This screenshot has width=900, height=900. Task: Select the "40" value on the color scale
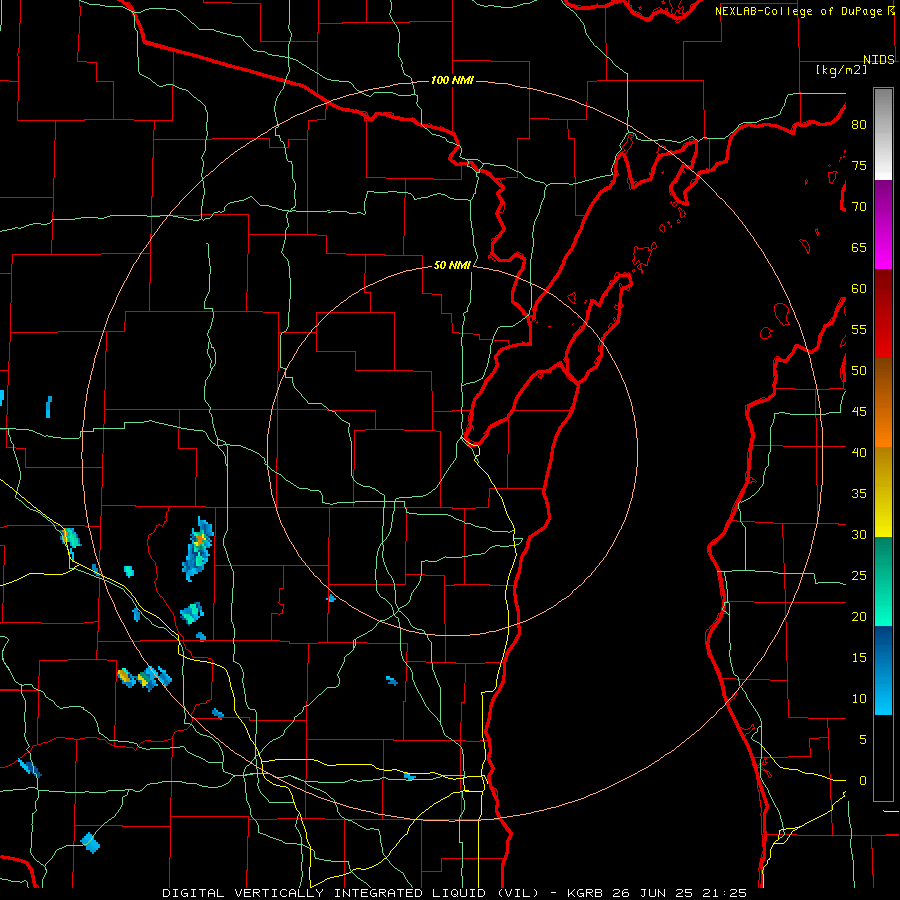[859, 452]
